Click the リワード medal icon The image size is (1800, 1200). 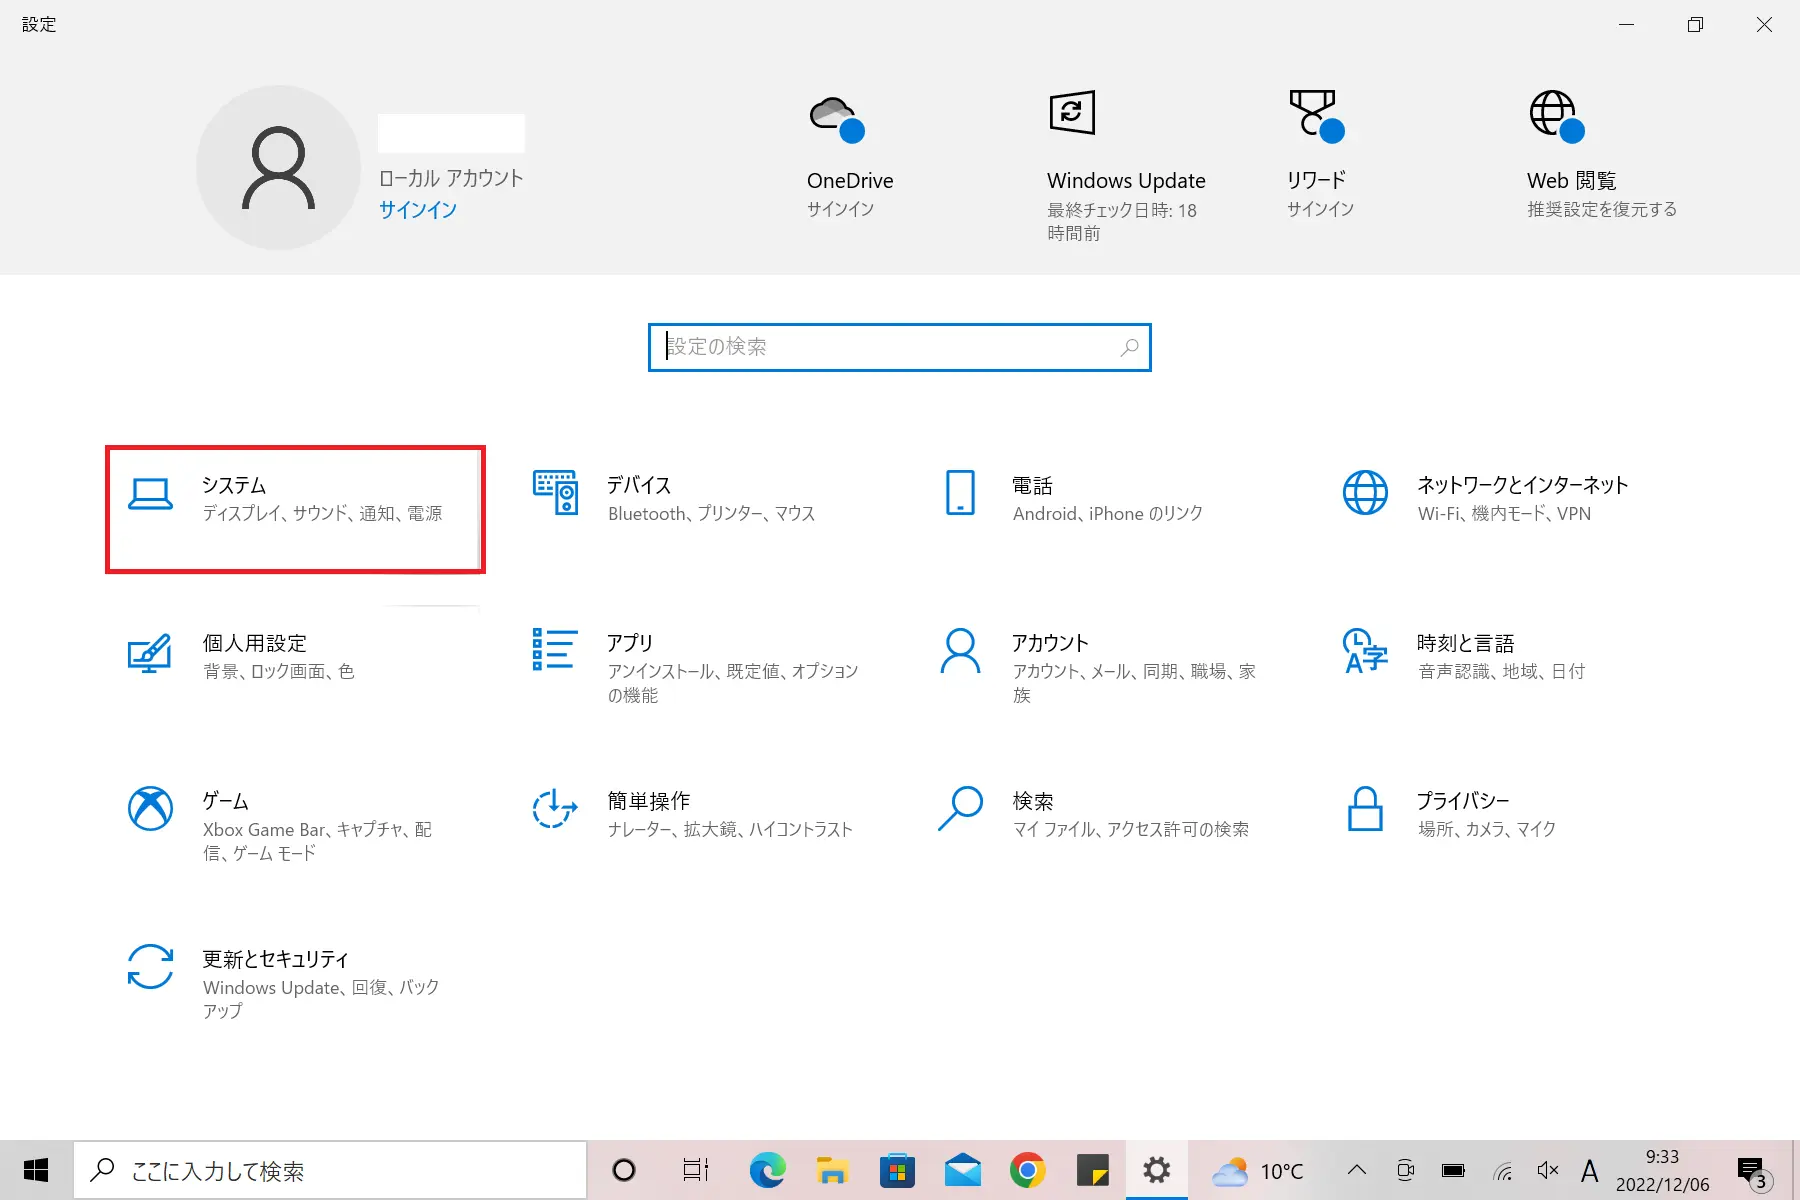[1316, 116]
